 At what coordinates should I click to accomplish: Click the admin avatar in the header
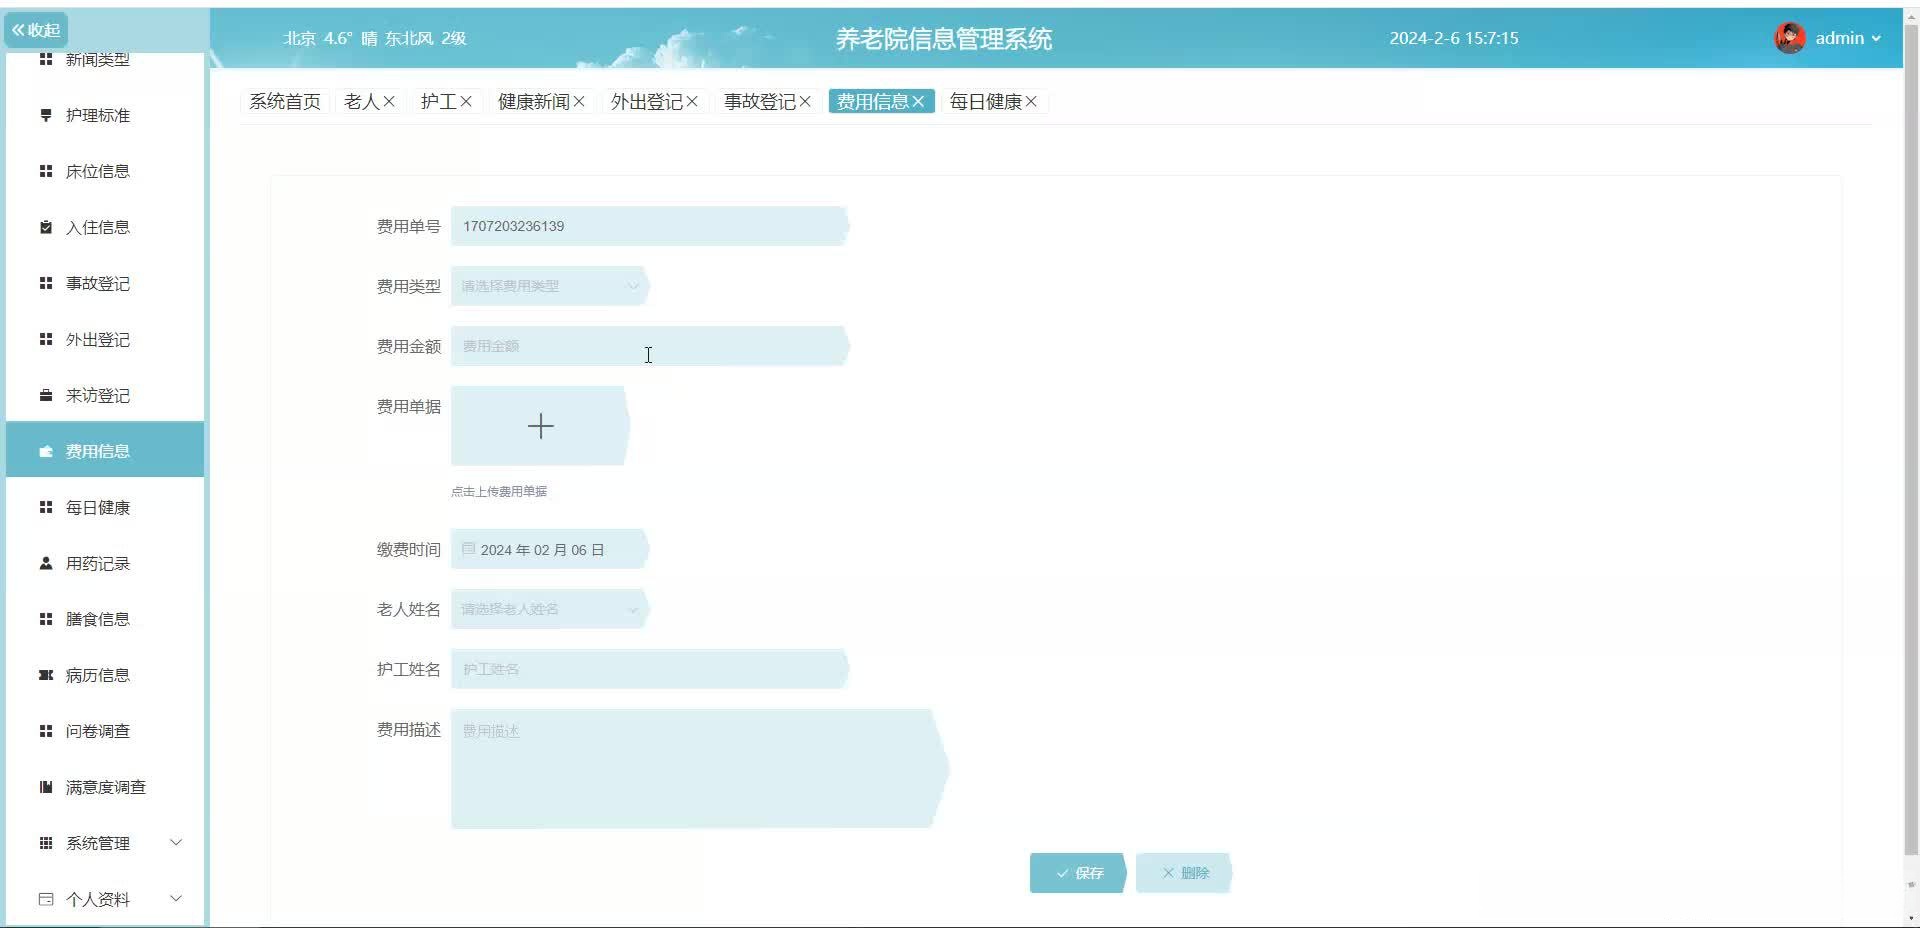(1791, 38)
